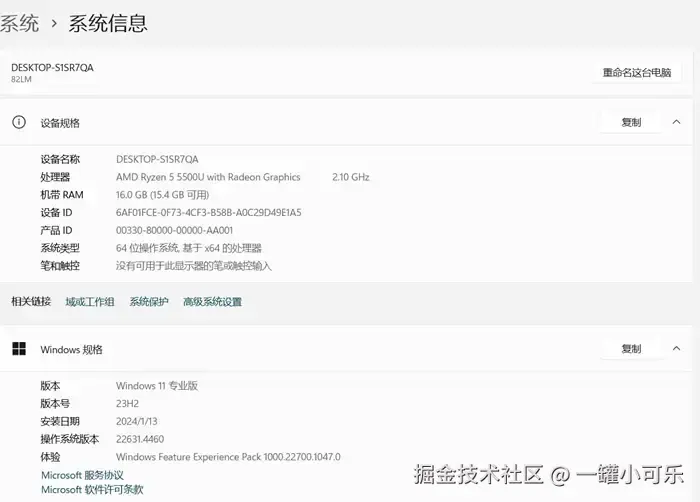Click the Windows 11 专业版 edition value
700x502 pixels.
point(157,386)
